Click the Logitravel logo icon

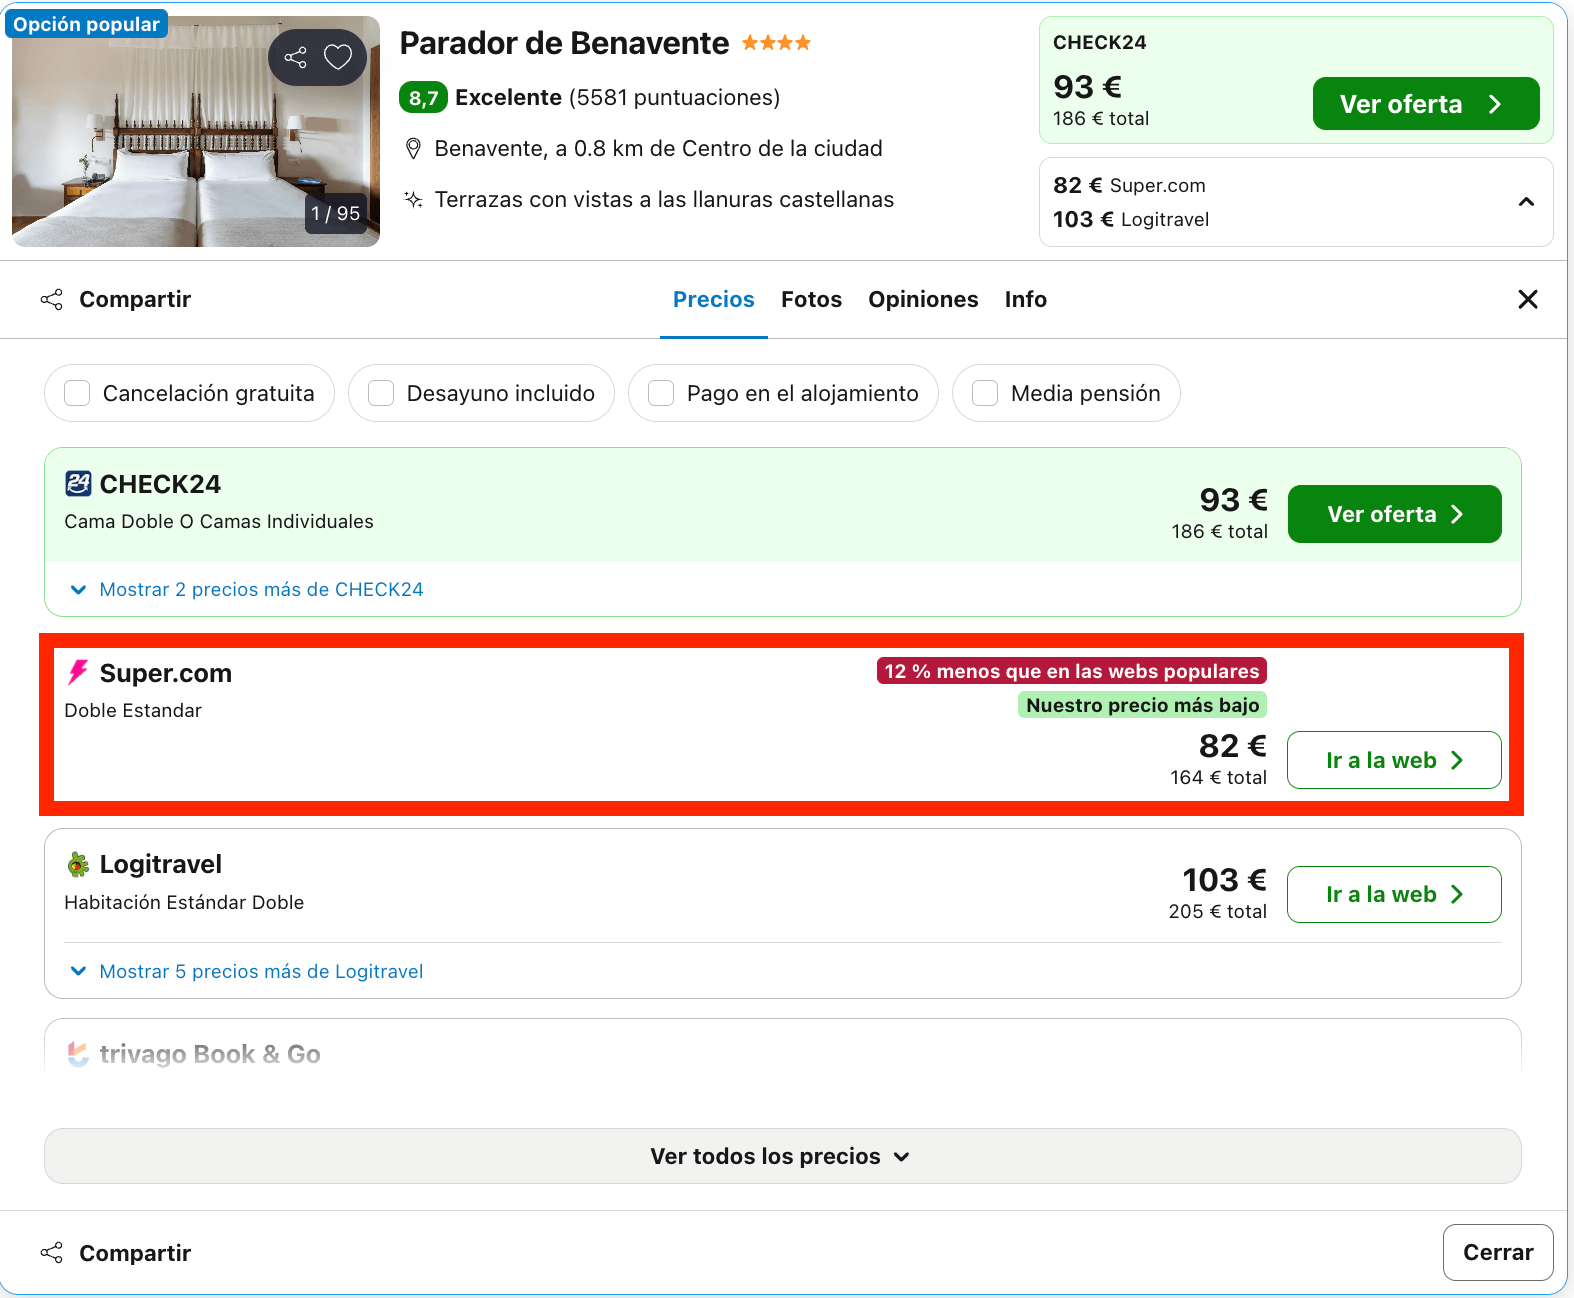point(78,864)
